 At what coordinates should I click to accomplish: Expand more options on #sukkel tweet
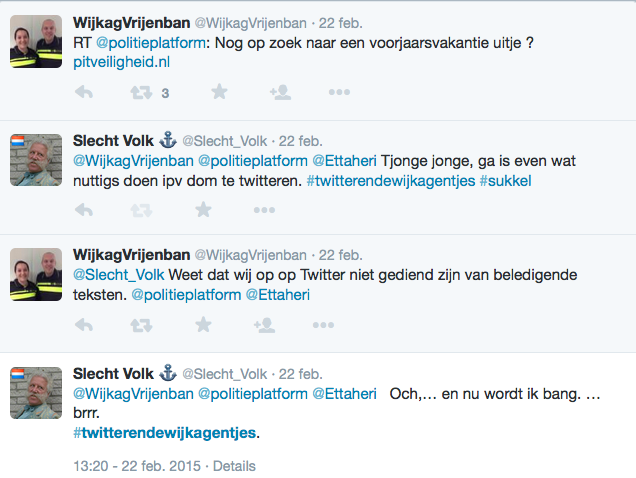click(x=264, y=210)
